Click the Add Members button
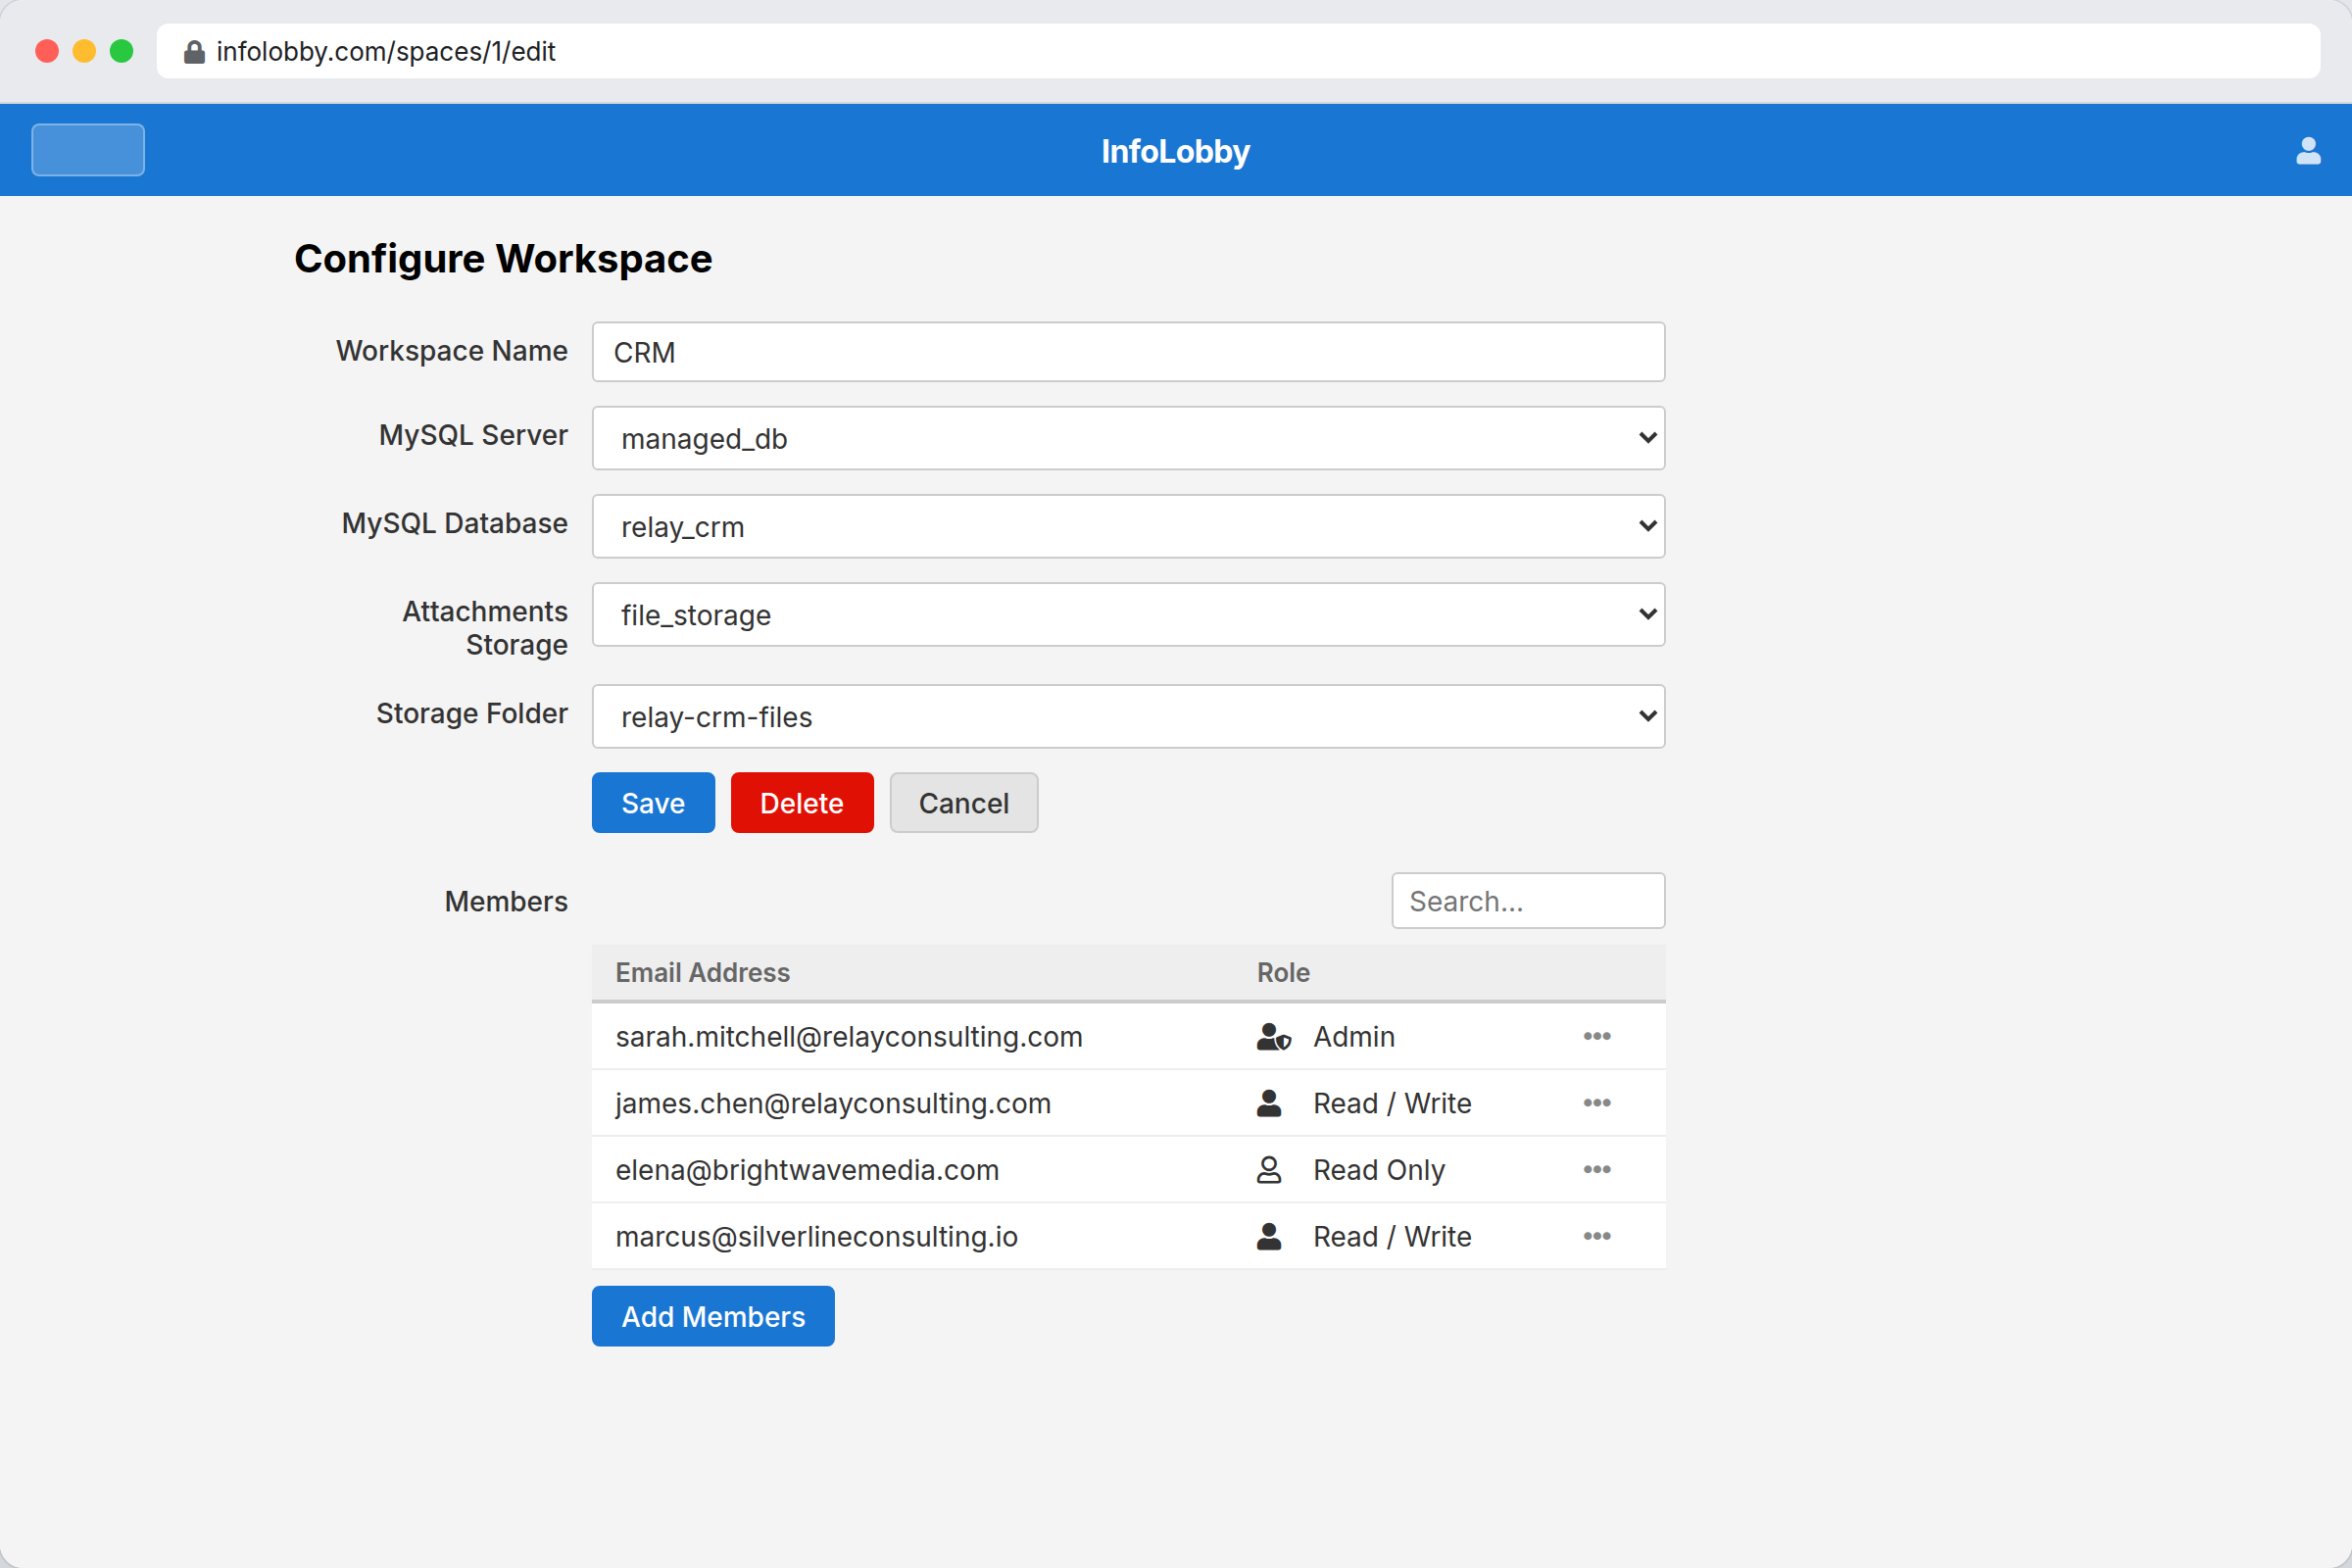2352x1568 pixels. (712, 1316)
